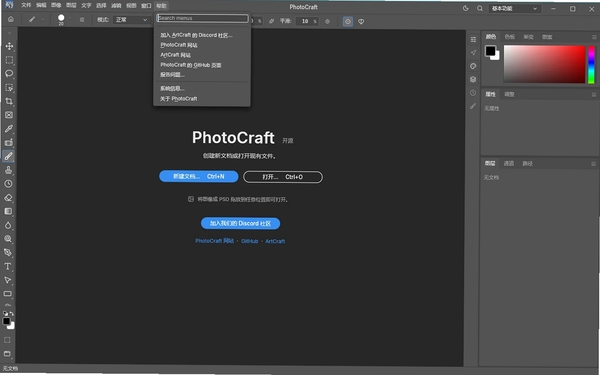Toggle pen pressure icon beside 平滑
Viewport: 600px width, 375px height.
[271, 21]
